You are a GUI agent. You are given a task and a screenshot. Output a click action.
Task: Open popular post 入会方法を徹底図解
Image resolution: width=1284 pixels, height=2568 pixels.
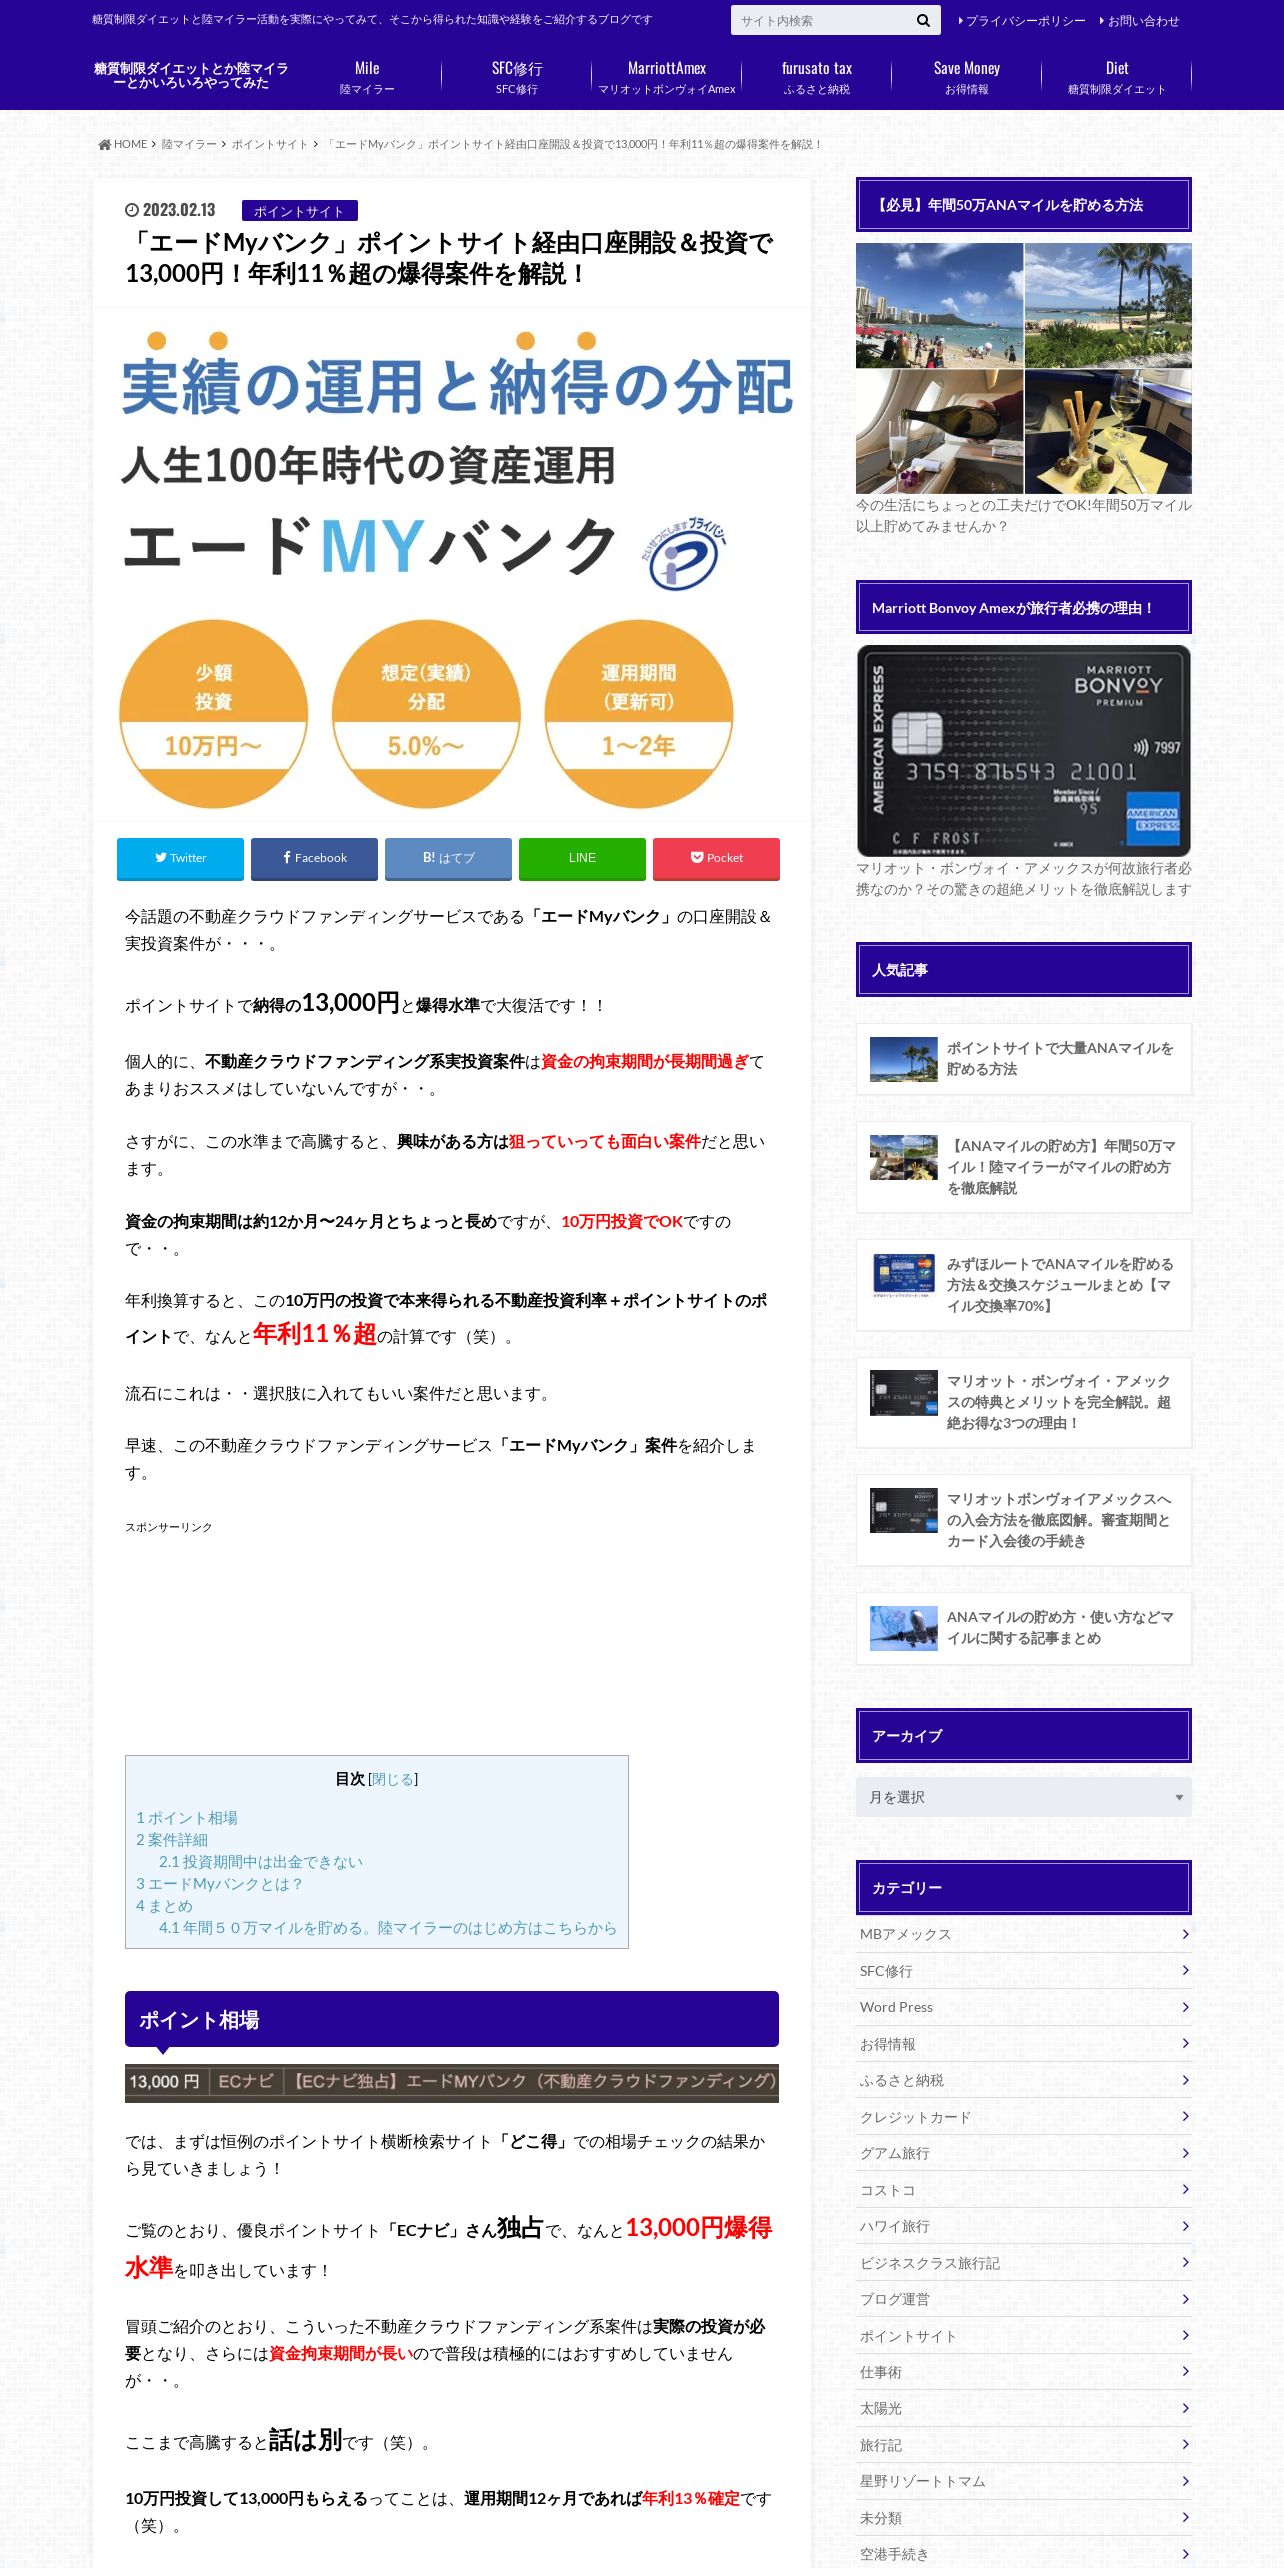(x=1023, y=1520)
